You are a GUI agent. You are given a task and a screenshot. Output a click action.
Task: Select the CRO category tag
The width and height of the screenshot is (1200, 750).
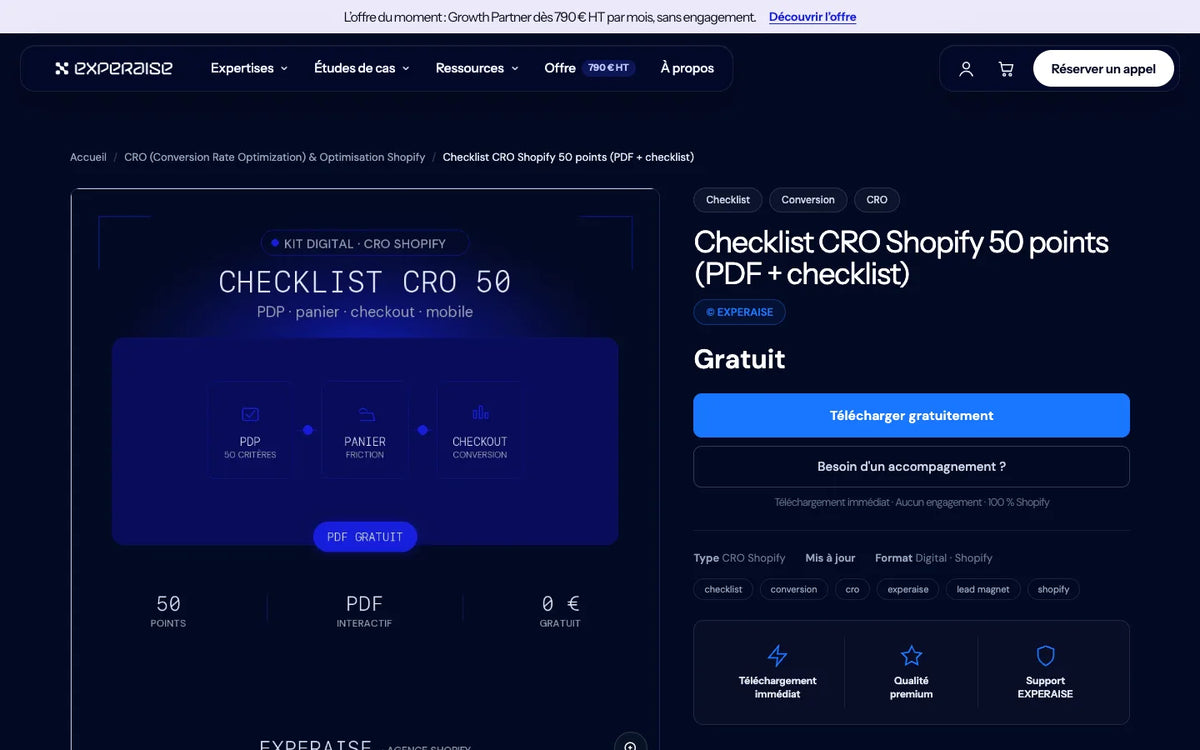(877, 200)
